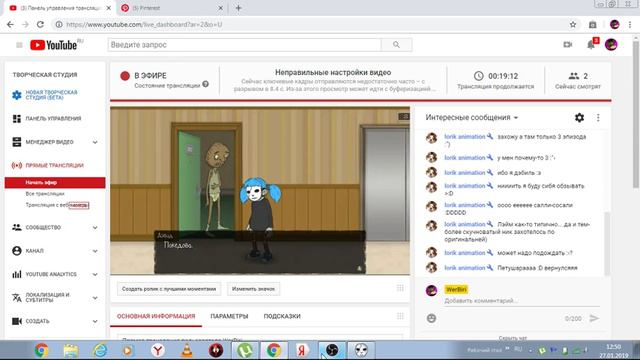Click the grid handle on the tabs row
This screenshot has width=640, height=360.
click(400, 316)
